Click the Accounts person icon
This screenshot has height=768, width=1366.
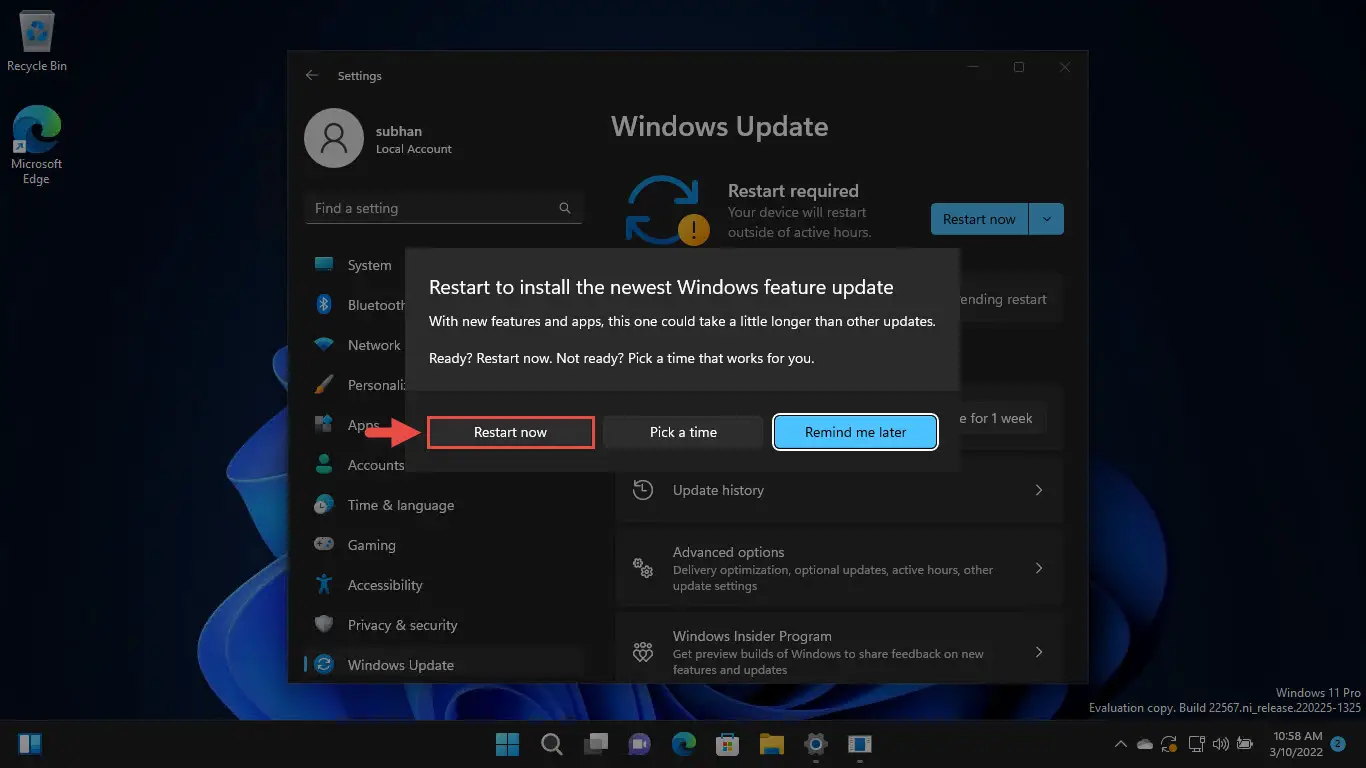(x=324, y=464)
